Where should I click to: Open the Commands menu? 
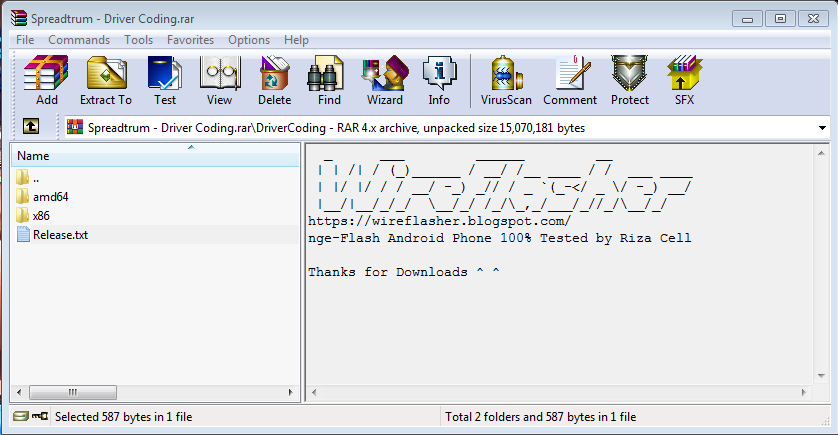79,40
